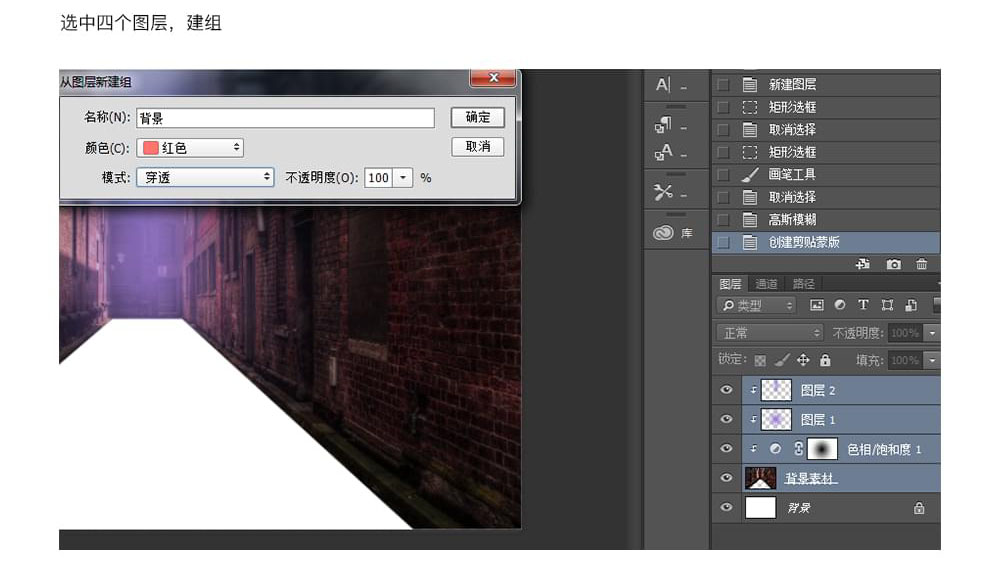Click the red color swatch beside 红色
The width and height of the screenshot is (1000, 569).
[x=151, y=148]
